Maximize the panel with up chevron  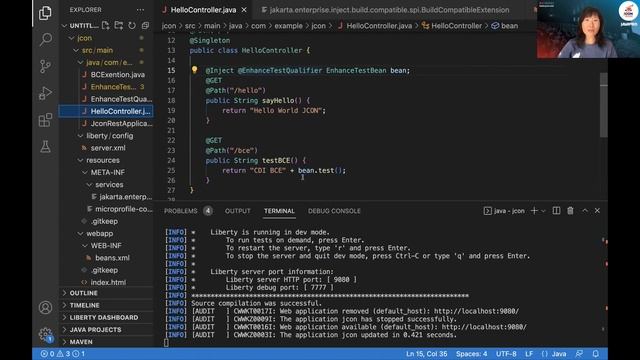point(585,211)
